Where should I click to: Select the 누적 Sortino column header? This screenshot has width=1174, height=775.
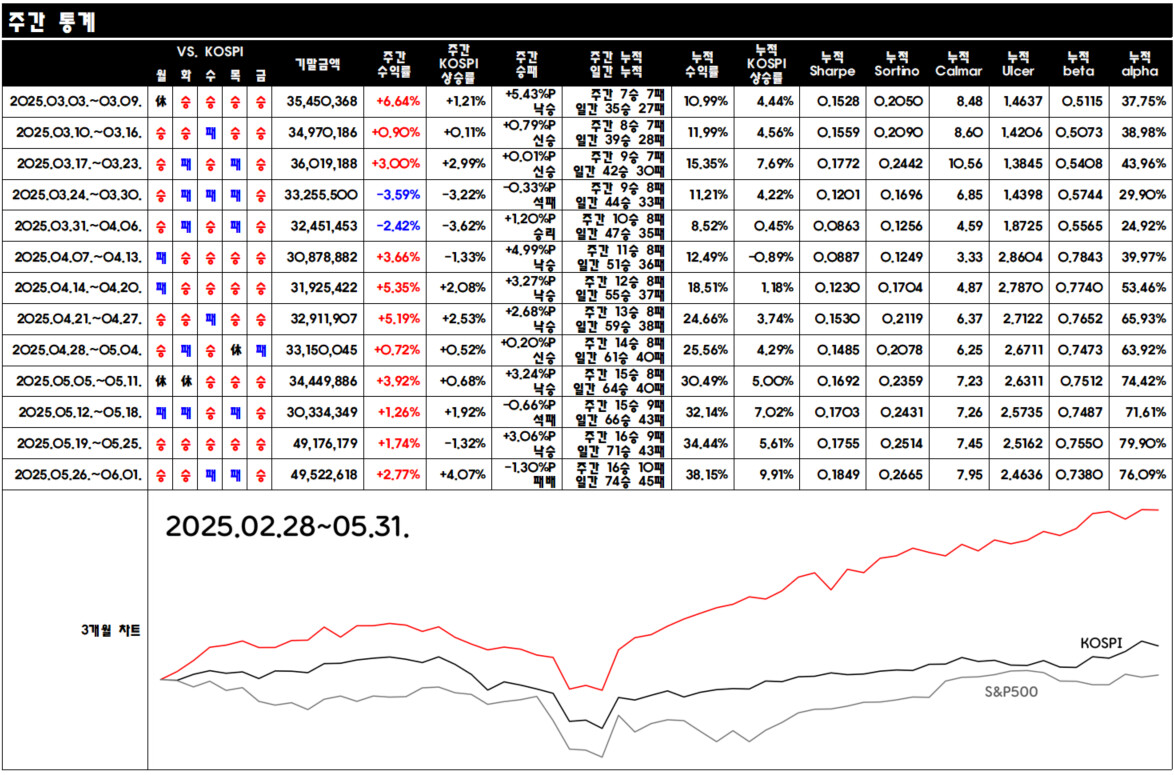pos(896,64)
